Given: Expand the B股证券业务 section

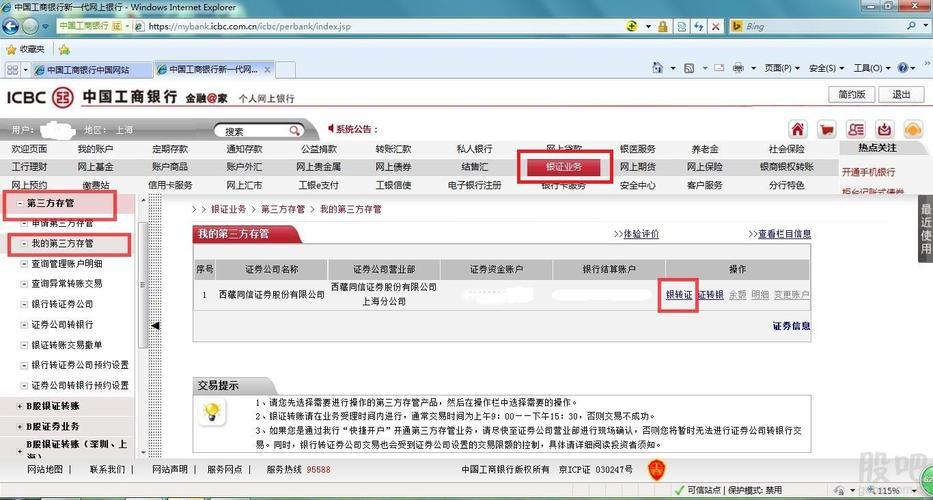Looking at the screenshot, I should pyautogui.click(x=20, y=427).
